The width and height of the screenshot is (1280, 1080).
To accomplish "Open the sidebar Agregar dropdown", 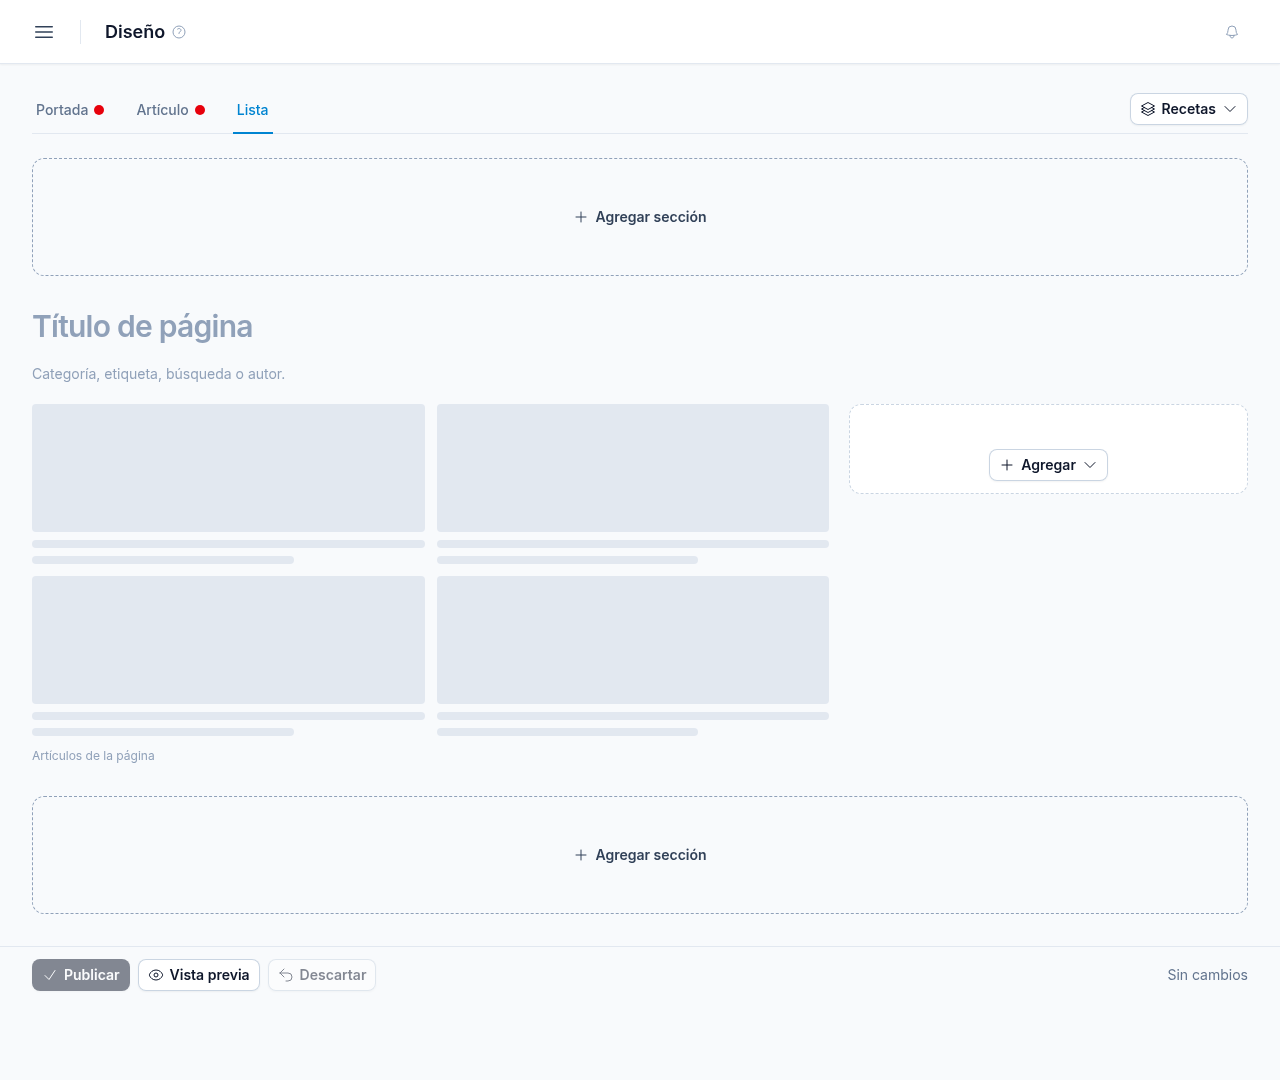I will (1048, 465).
